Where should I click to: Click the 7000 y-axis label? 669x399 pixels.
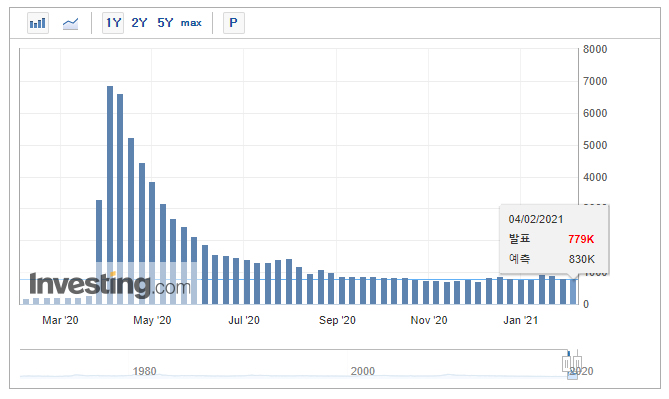tap(595, 81)
